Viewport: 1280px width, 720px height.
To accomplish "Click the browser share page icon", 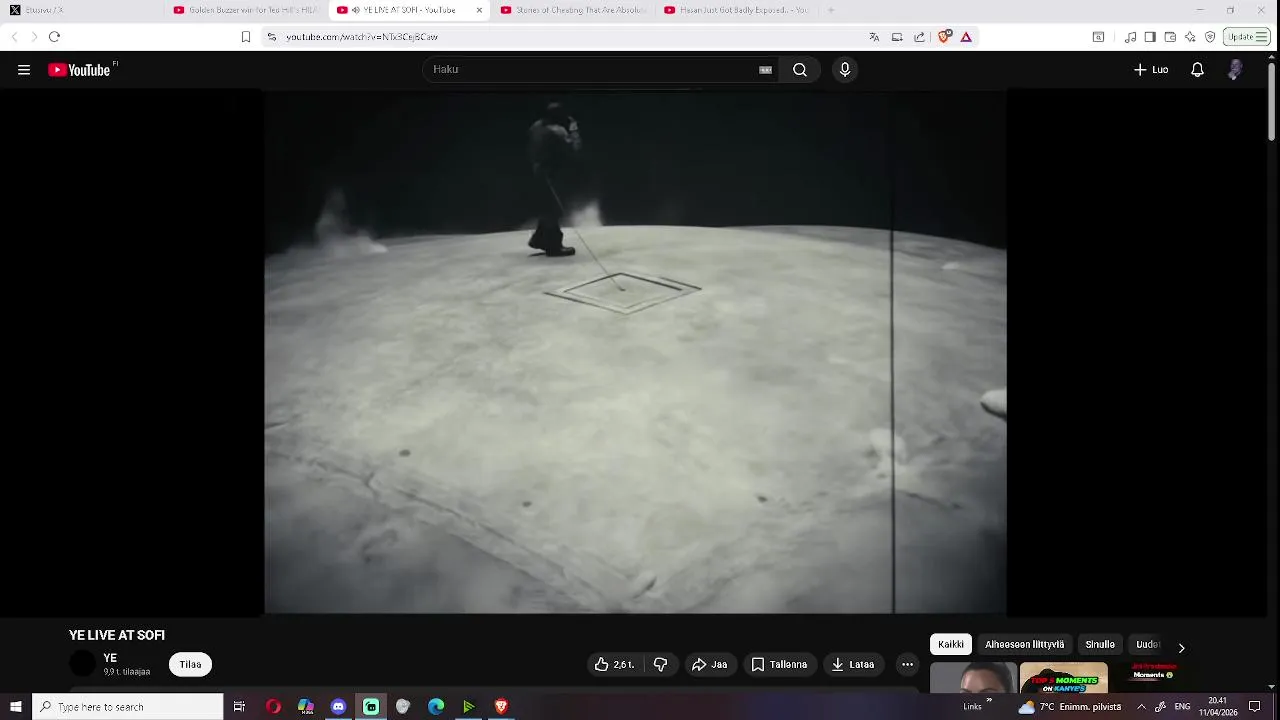I will point(919,37).
